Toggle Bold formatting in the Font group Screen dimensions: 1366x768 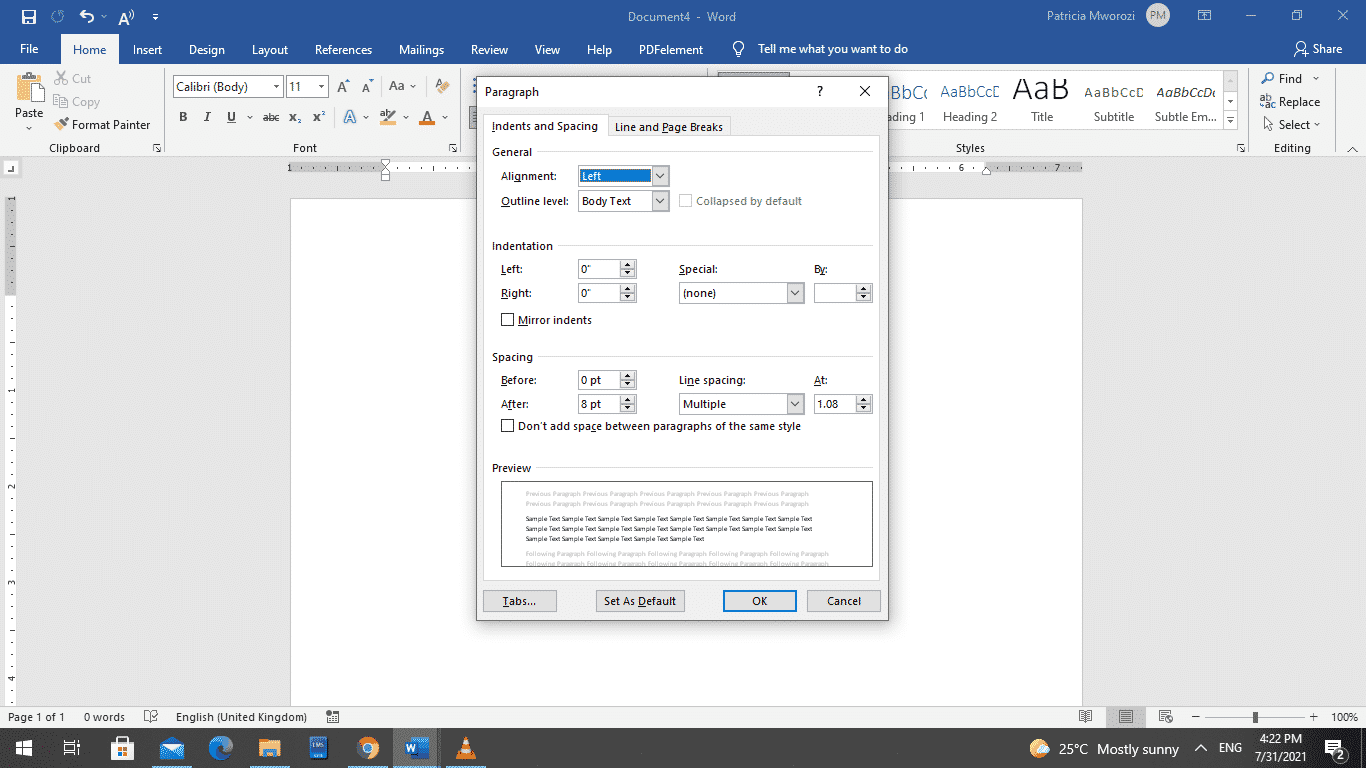pyautogui.click(x=183, y=117)
